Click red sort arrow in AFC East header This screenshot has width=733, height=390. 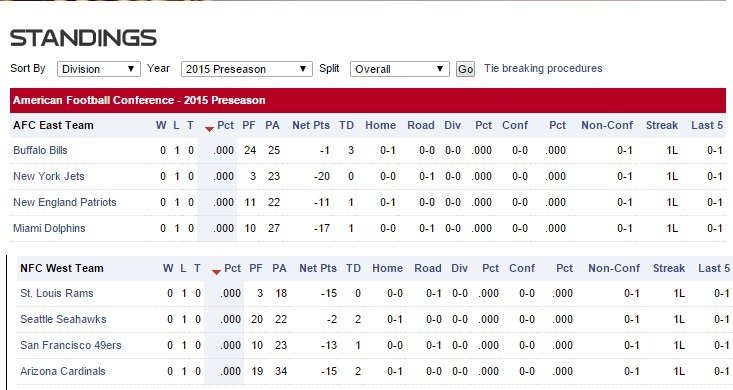tap(209, 129)
